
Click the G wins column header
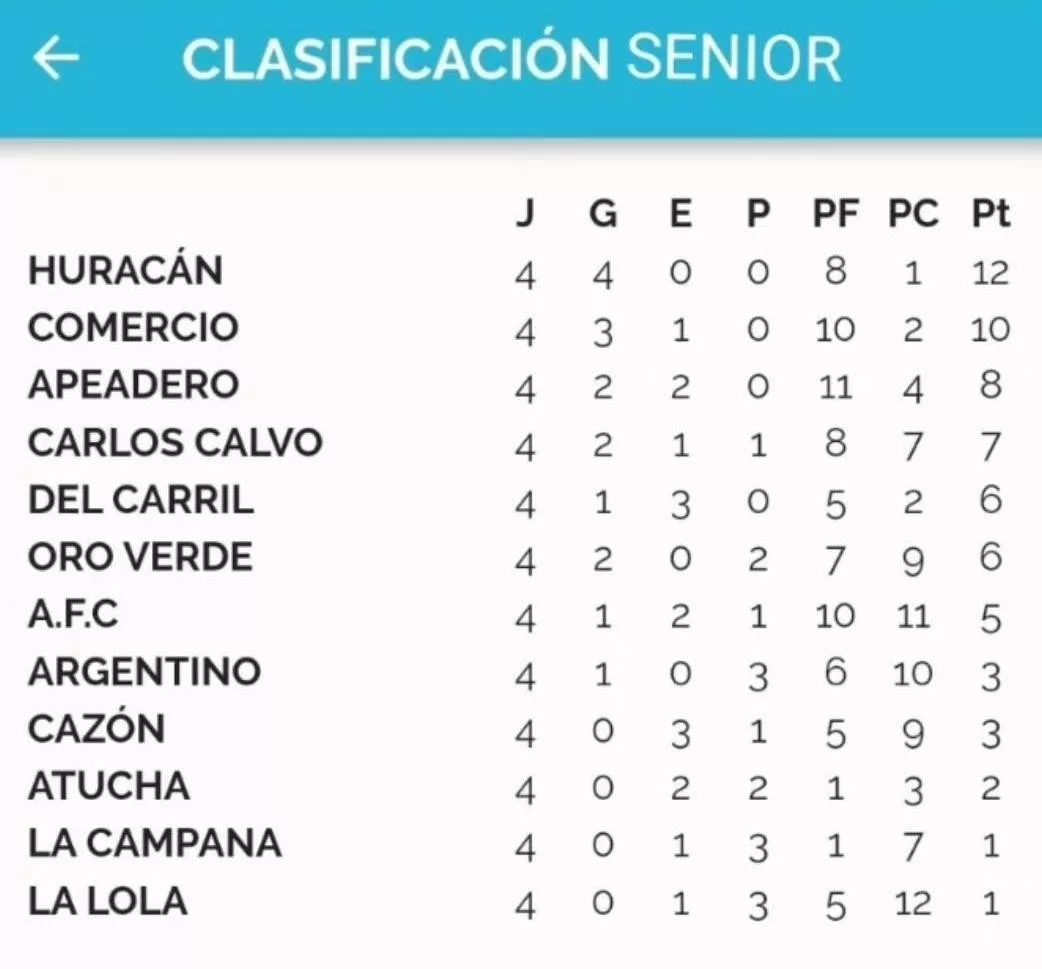pyautogui.click(x=602, y=213)
